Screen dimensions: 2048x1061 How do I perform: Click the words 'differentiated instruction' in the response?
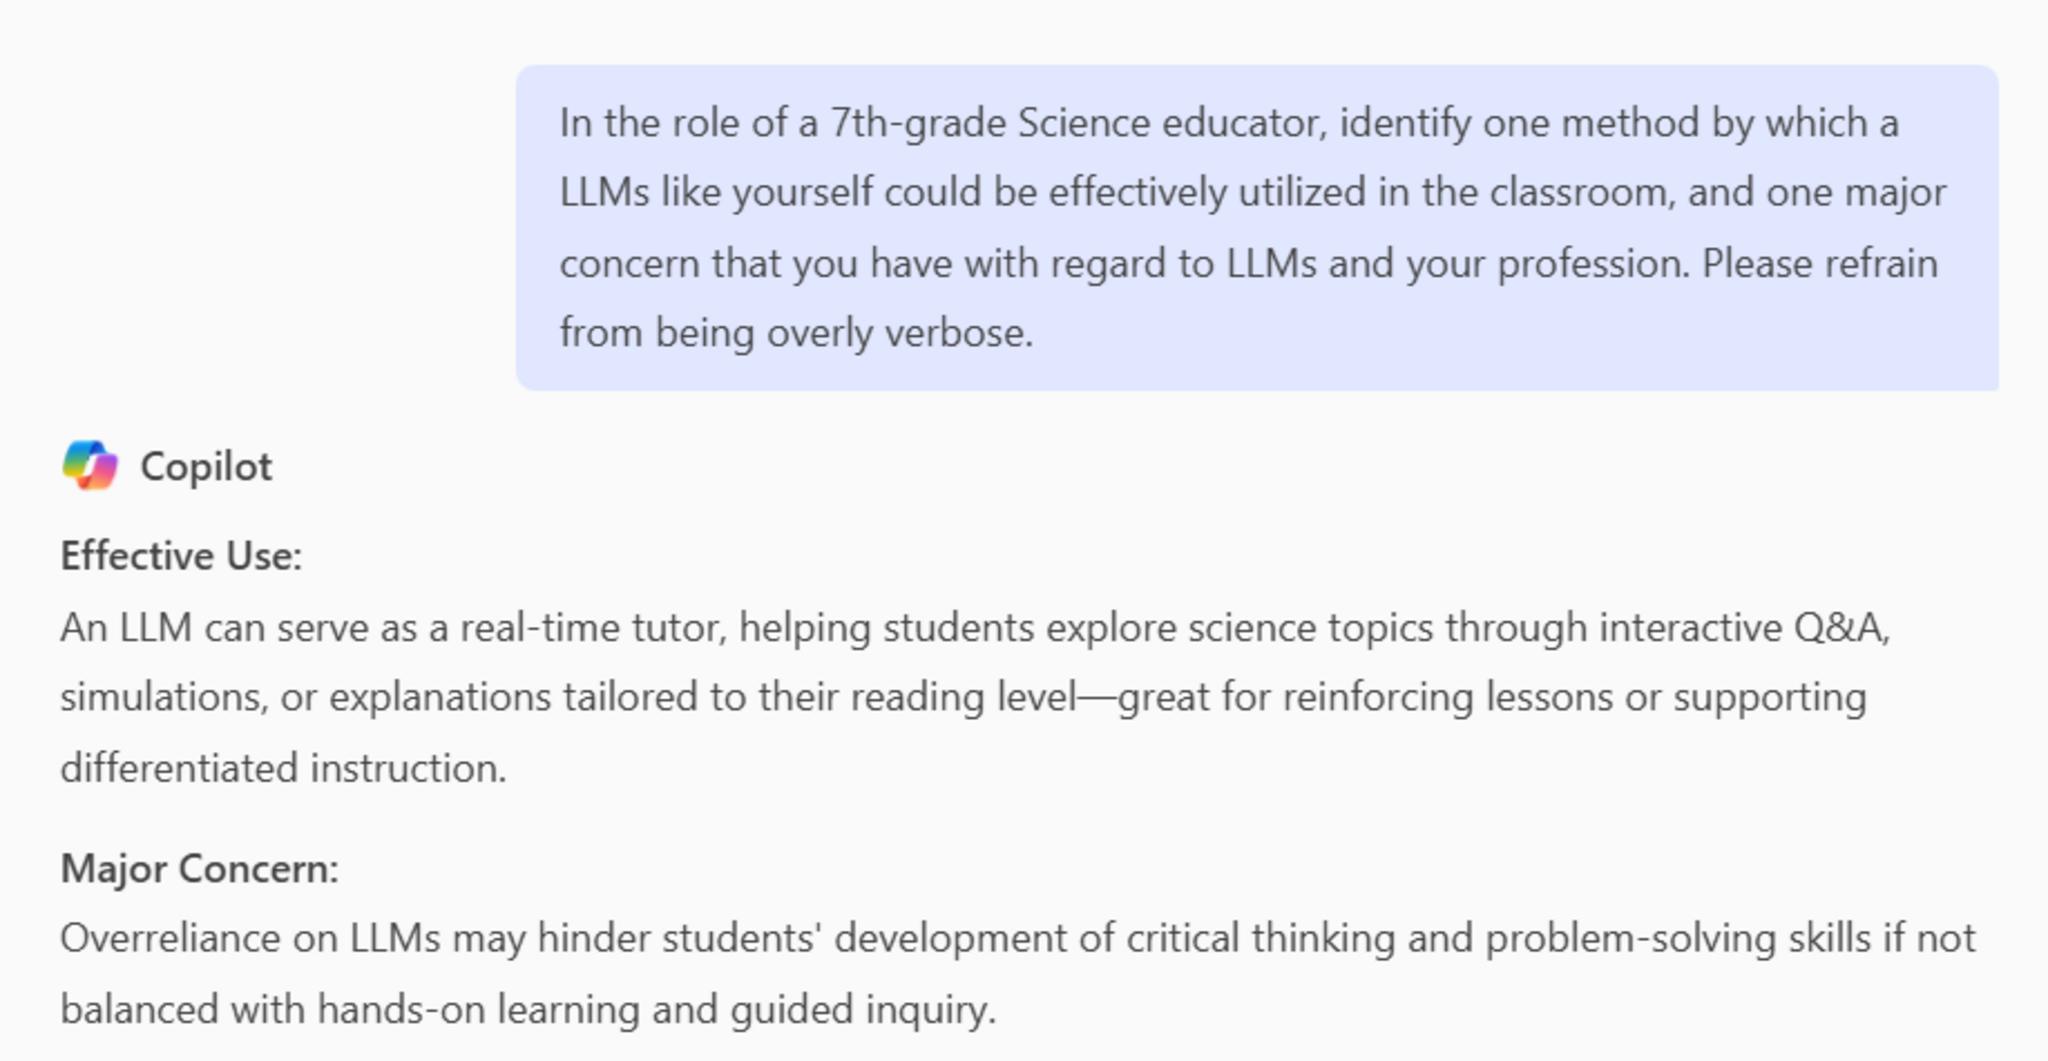pos(282,768)
